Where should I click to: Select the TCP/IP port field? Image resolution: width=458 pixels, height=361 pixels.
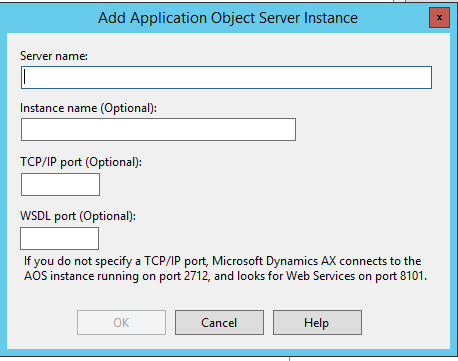(60, 184)
